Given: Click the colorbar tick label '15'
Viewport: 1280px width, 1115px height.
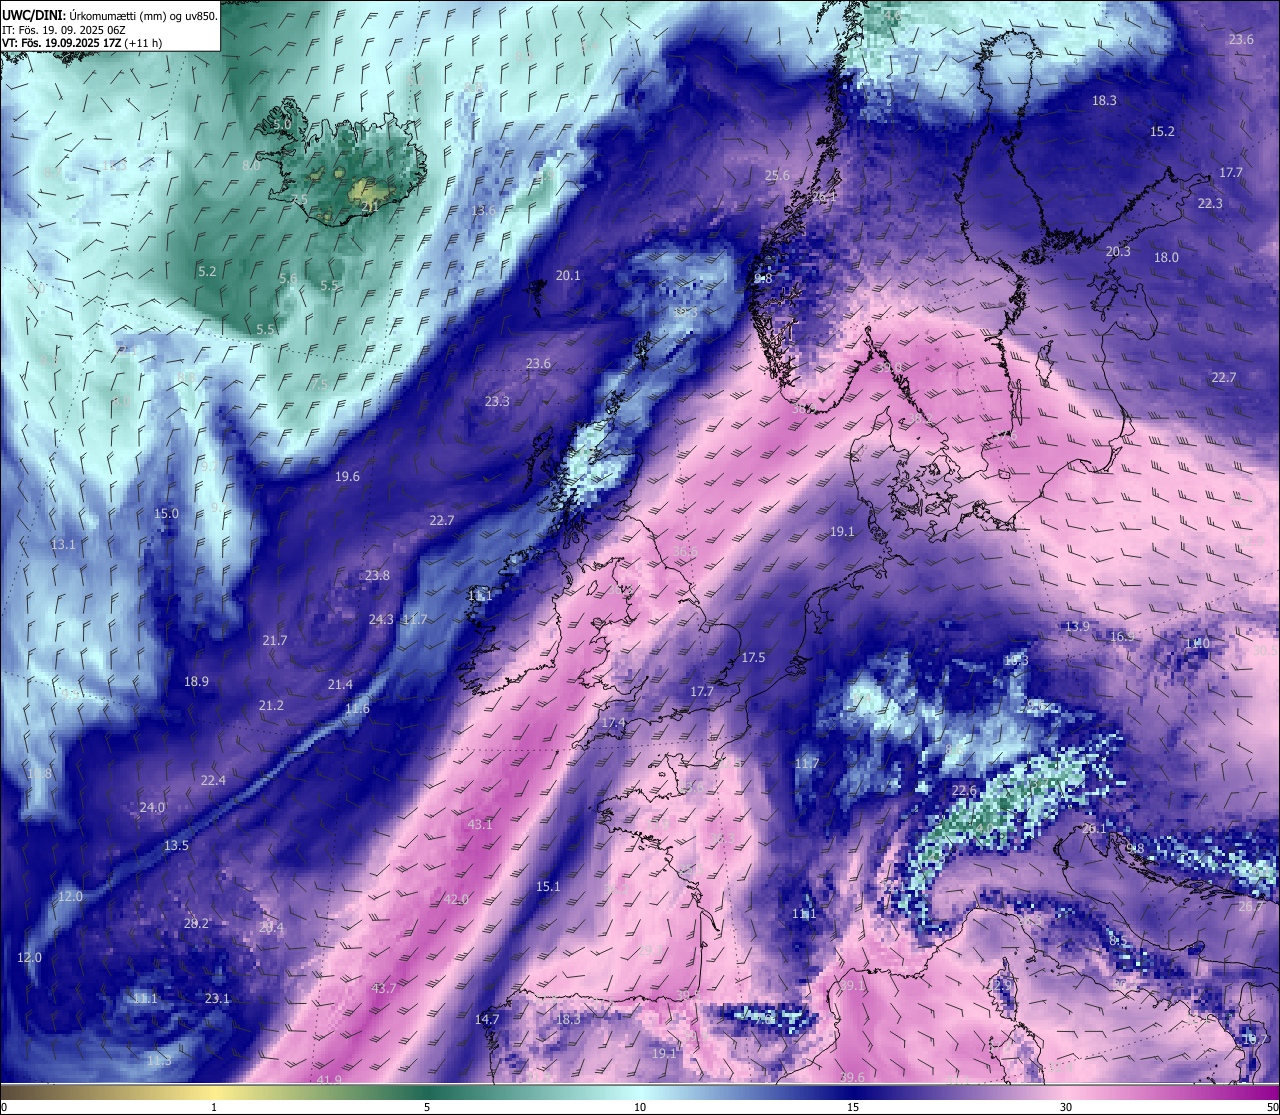Looking at the screenshot, I should [x=852, y=1107].
